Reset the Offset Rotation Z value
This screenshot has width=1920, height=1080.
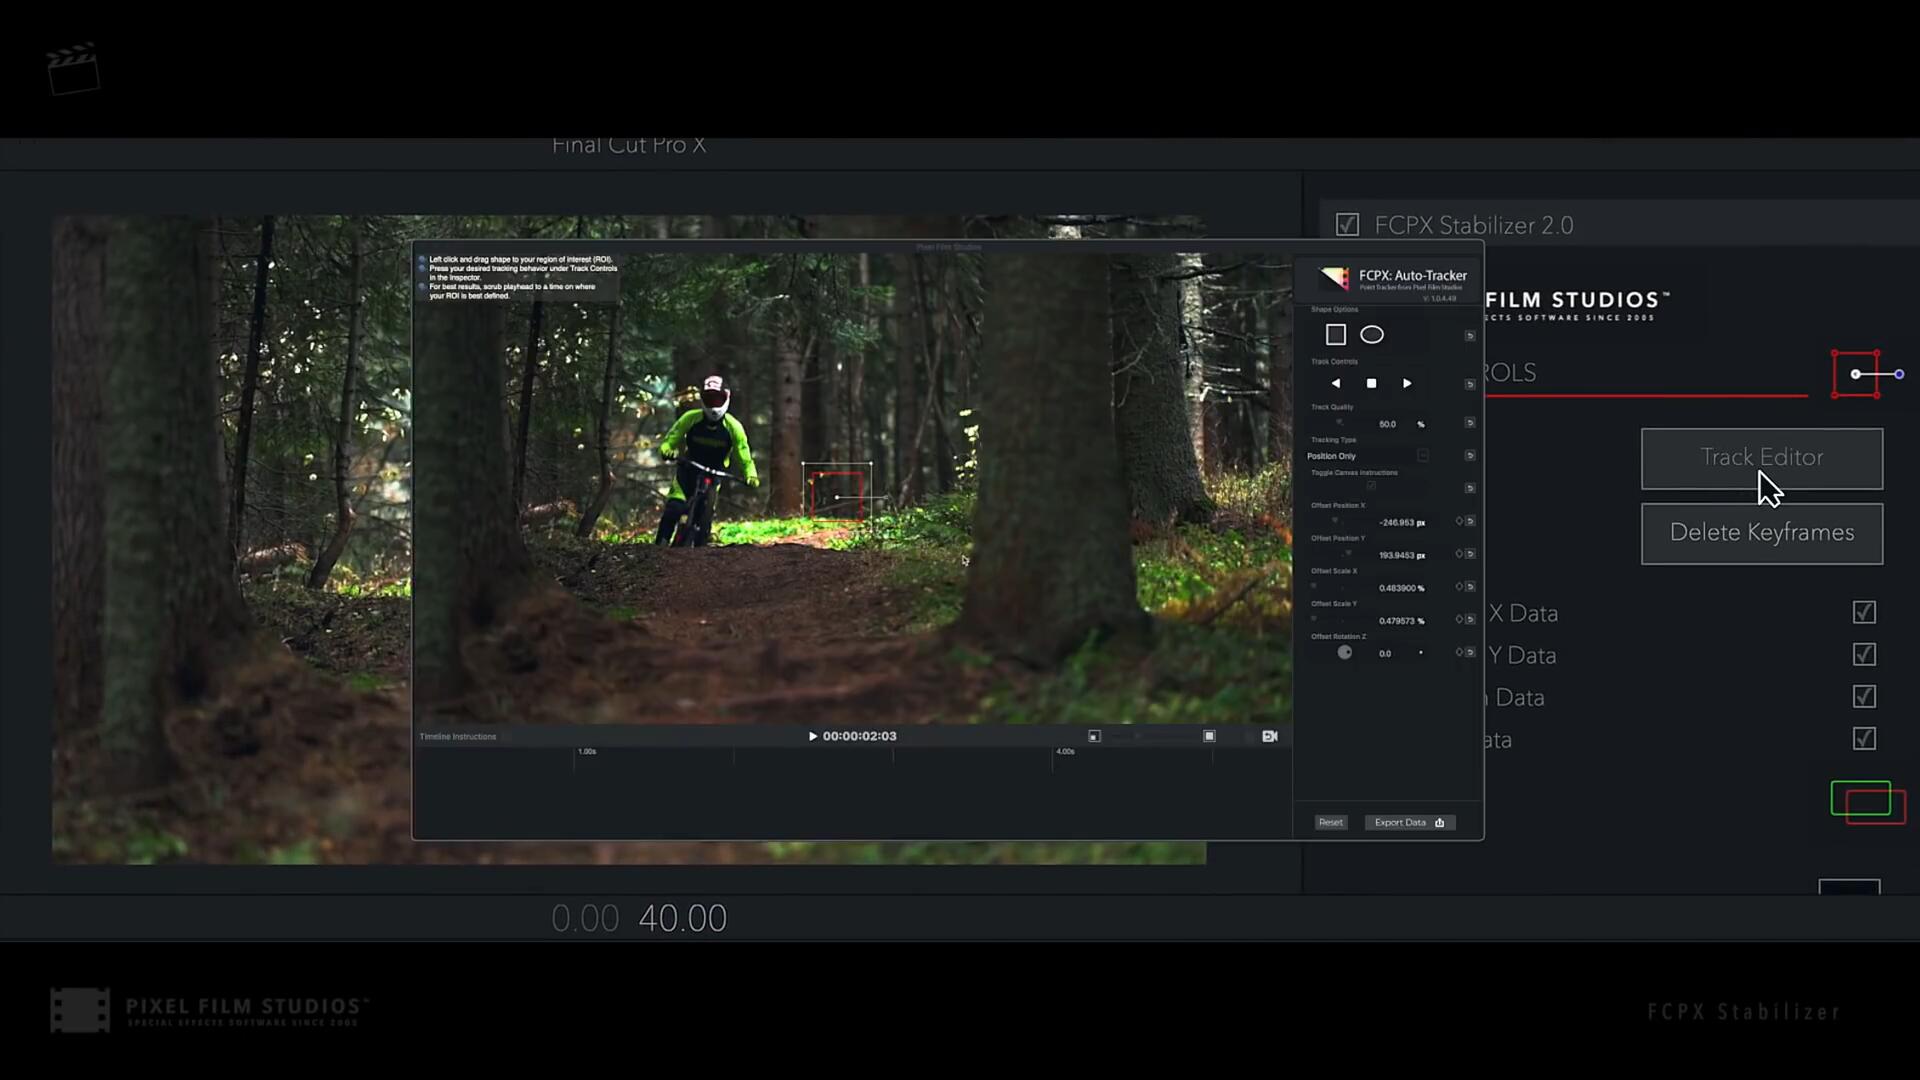coord(1470,652)
